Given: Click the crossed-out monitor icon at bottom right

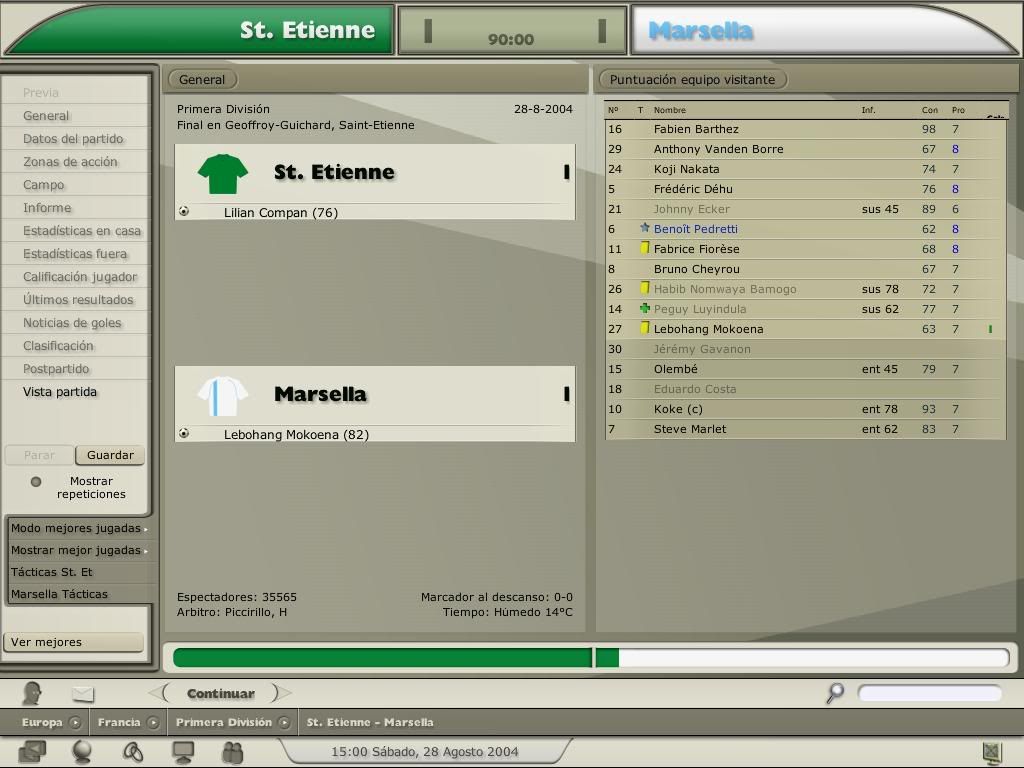Looking at the screenshot, I should (992, 752).
